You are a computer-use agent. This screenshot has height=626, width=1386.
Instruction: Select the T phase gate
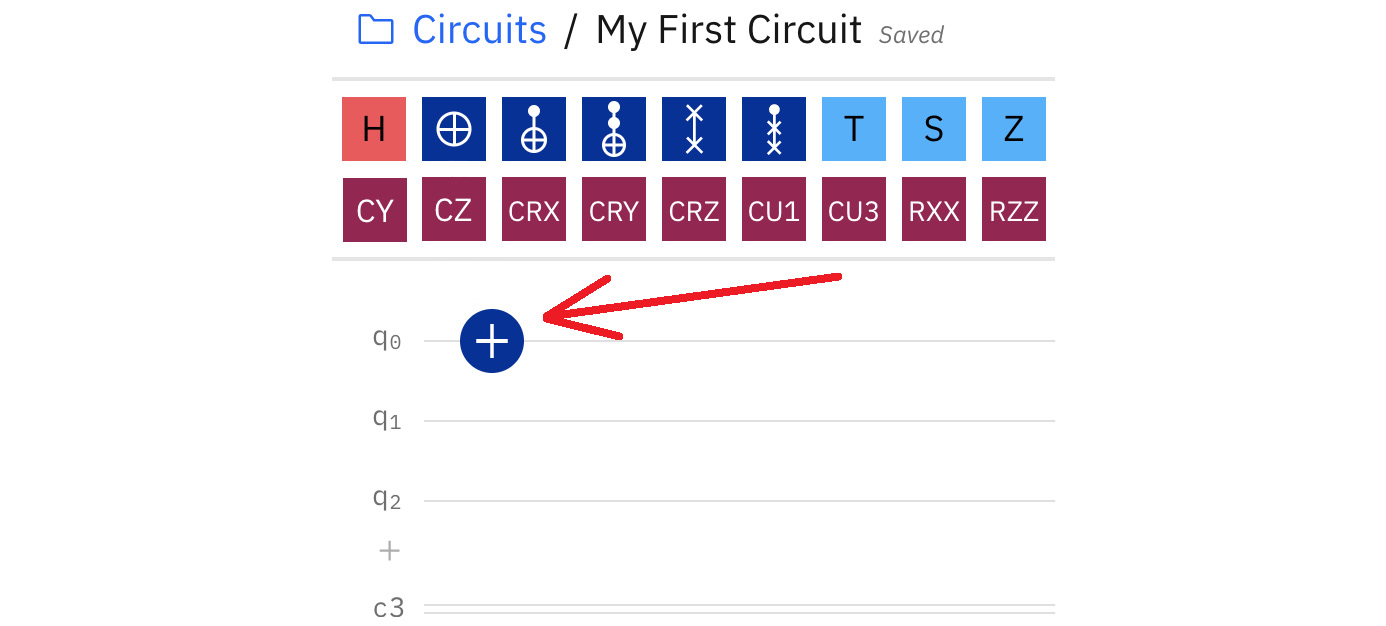coord(854,129)
